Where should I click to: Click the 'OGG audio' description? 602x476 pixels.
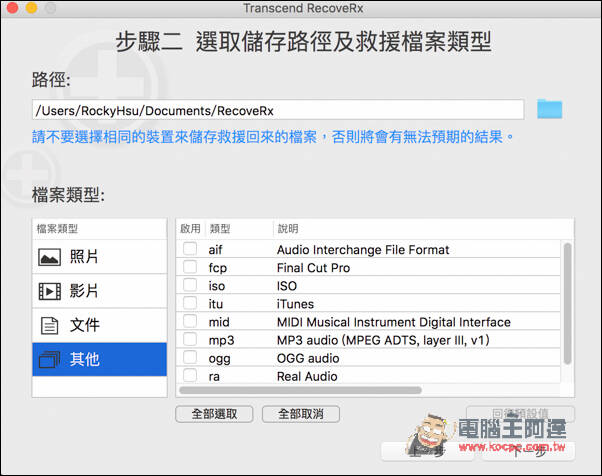pos(308,358)
